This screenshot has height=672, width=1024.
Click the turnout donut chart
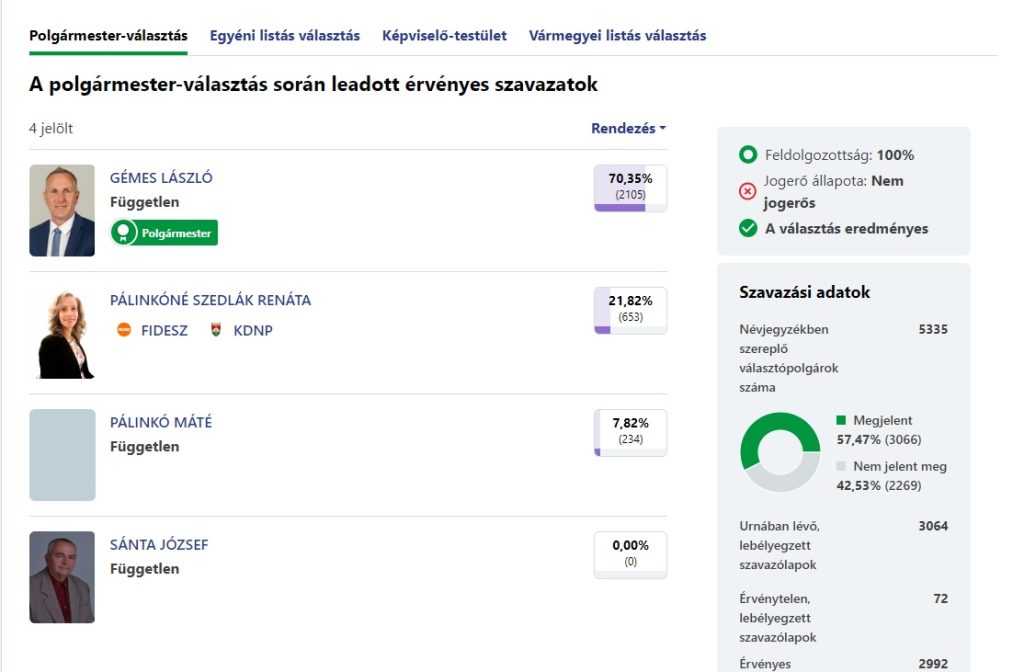click(x=780, y=452)
